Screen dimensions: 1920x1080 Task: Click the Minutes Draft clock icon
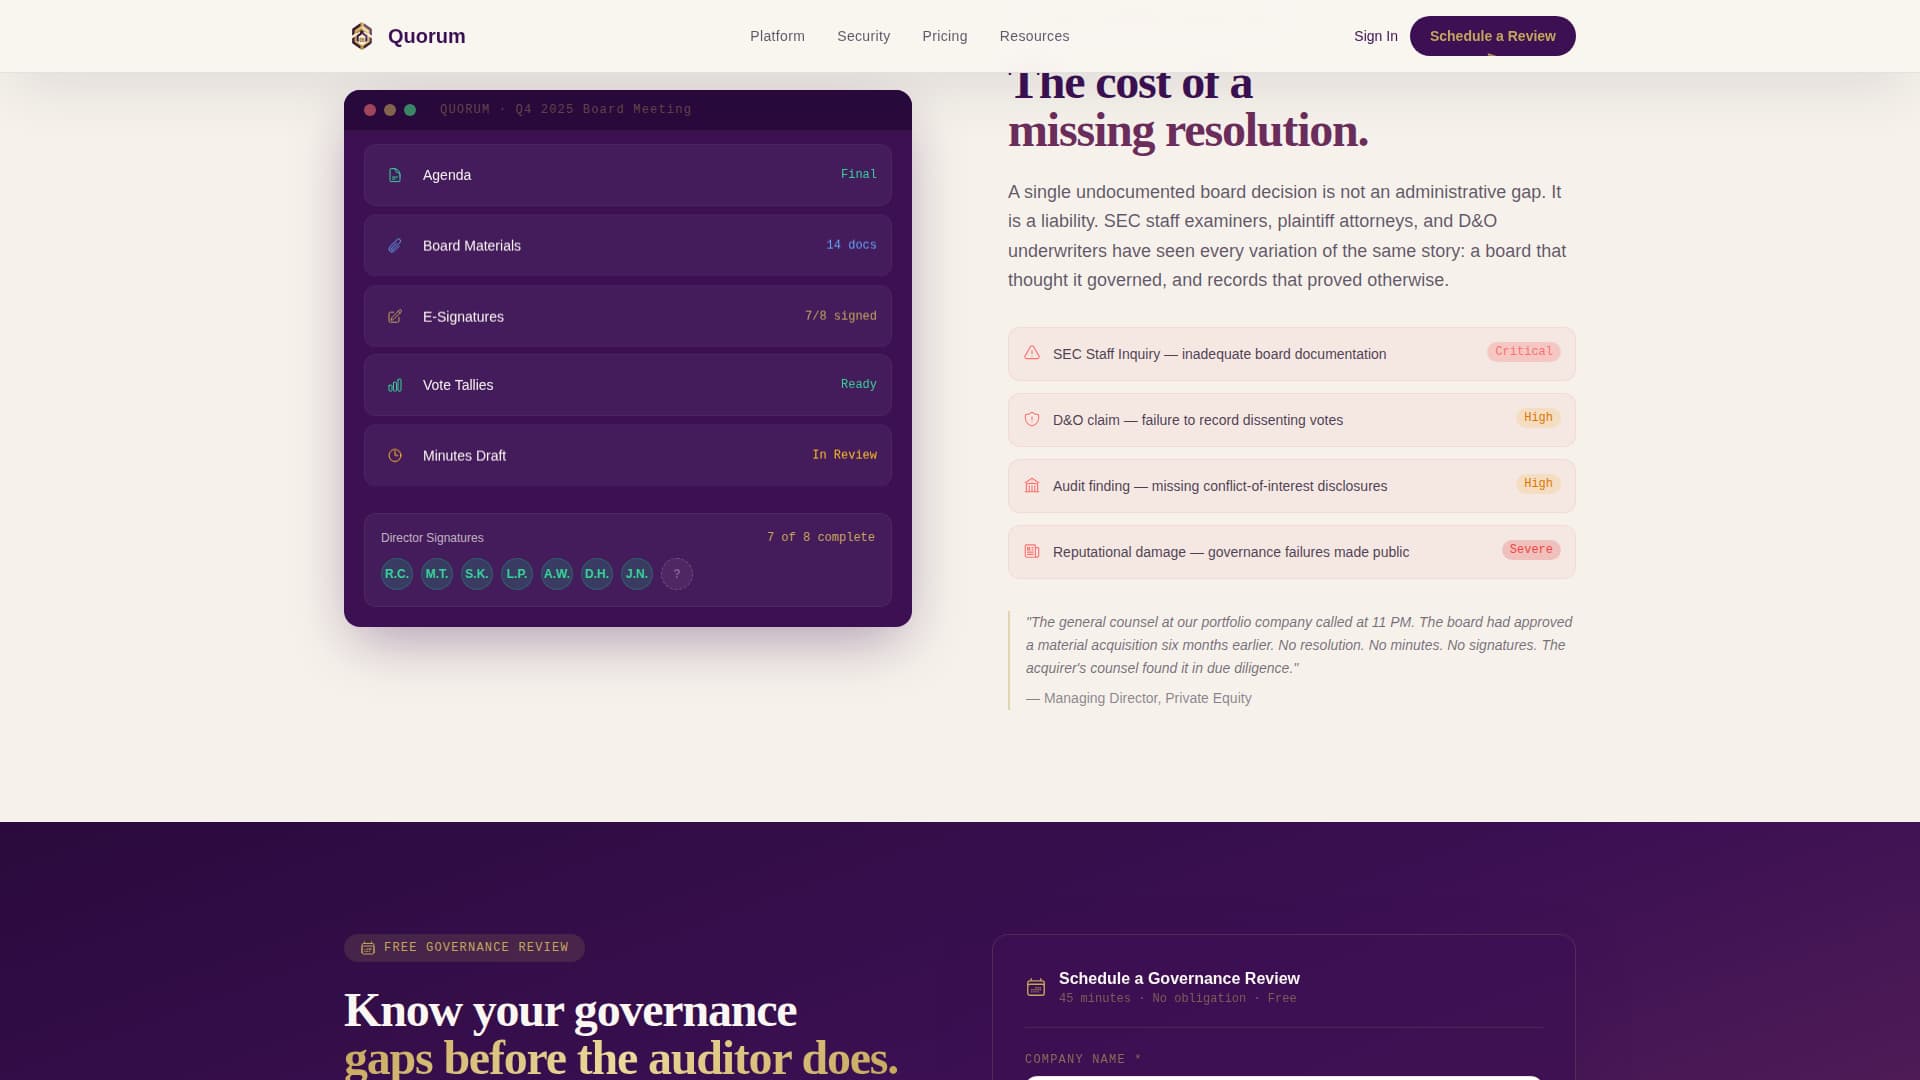(394, 455)
